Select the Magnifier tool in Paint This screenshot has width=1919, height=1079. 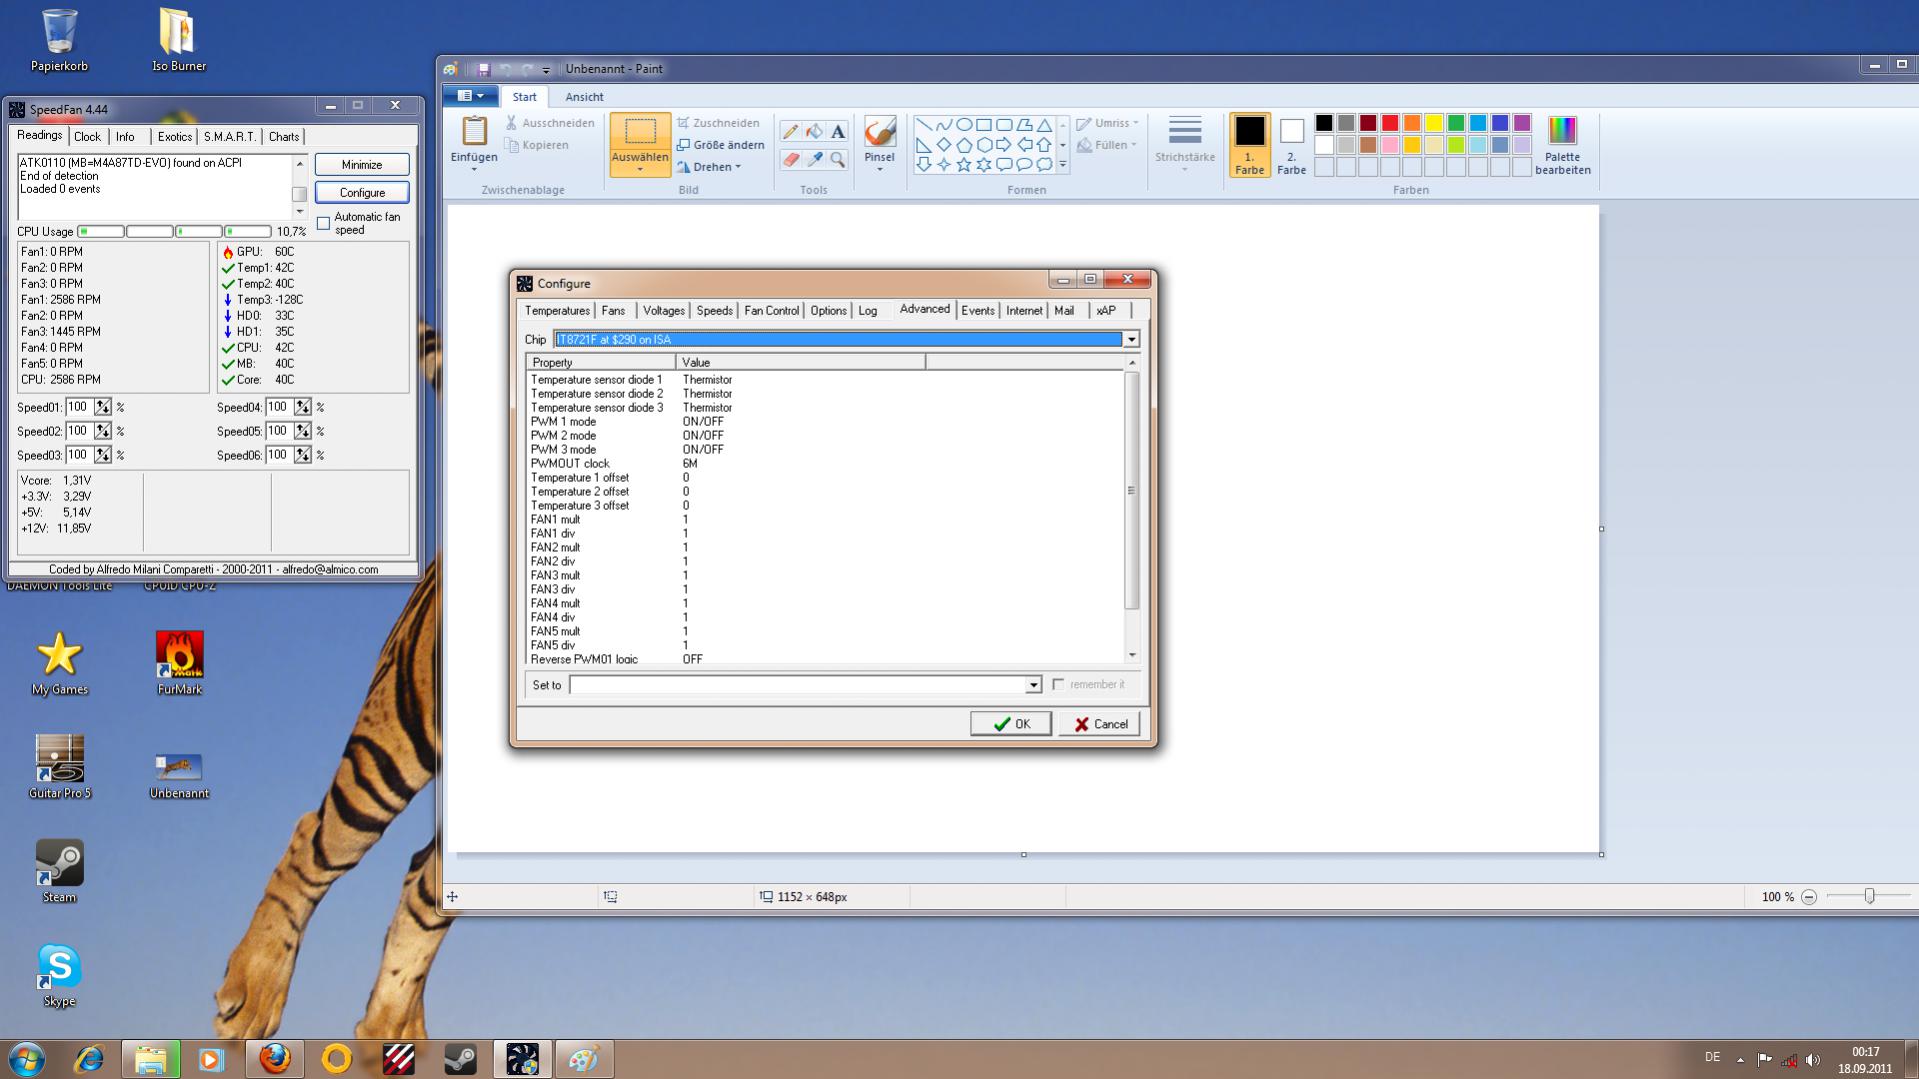point(838,159)
